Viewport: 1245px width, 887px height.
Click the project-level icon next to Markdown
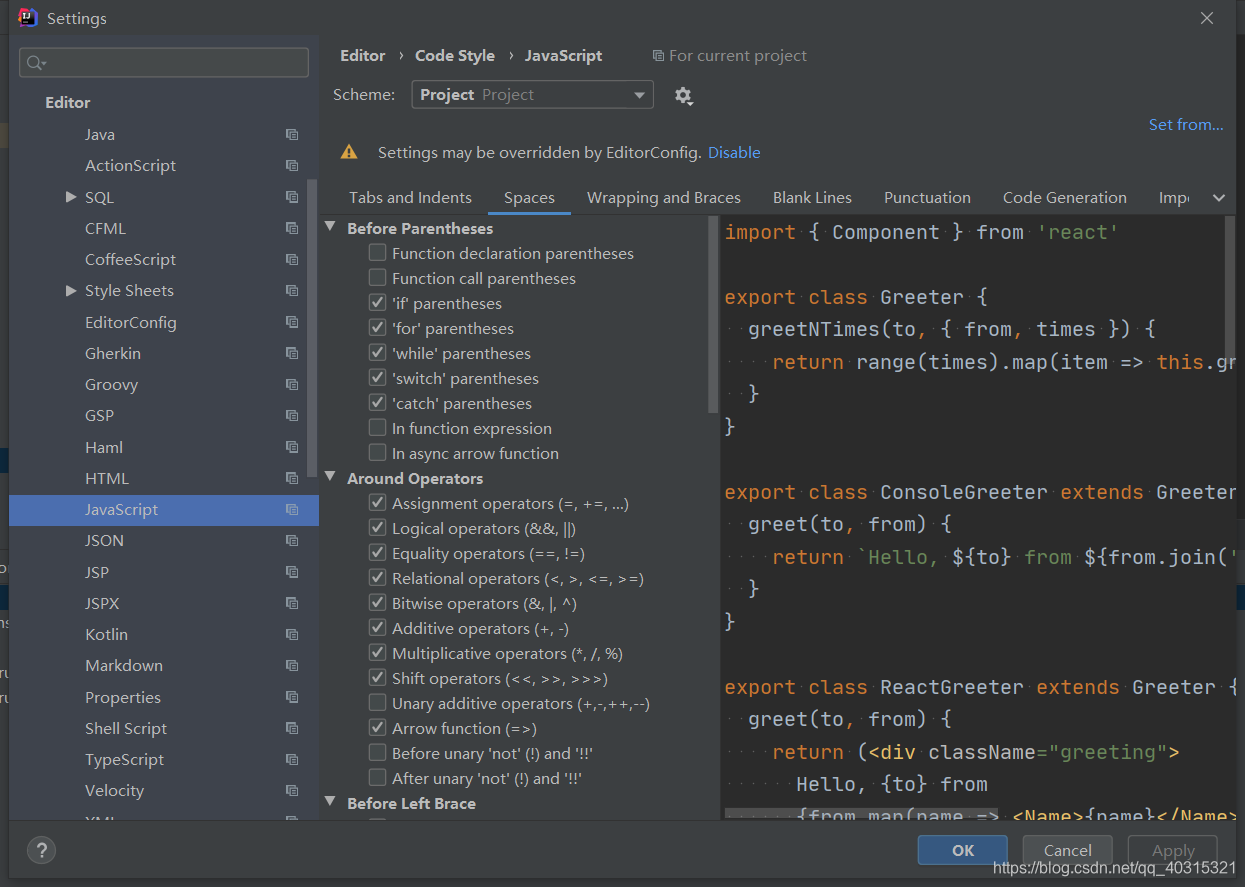coord(292,666)
